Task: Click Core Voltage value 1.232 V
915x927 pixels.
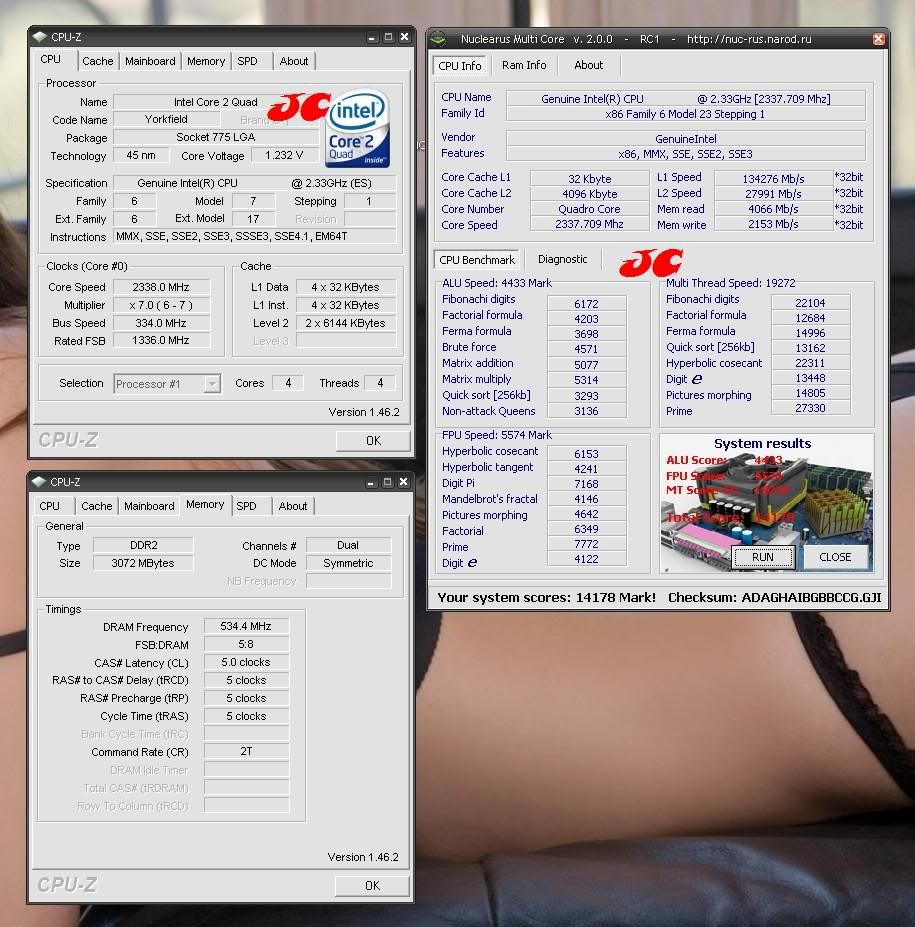Action: (x=284, y=155)
